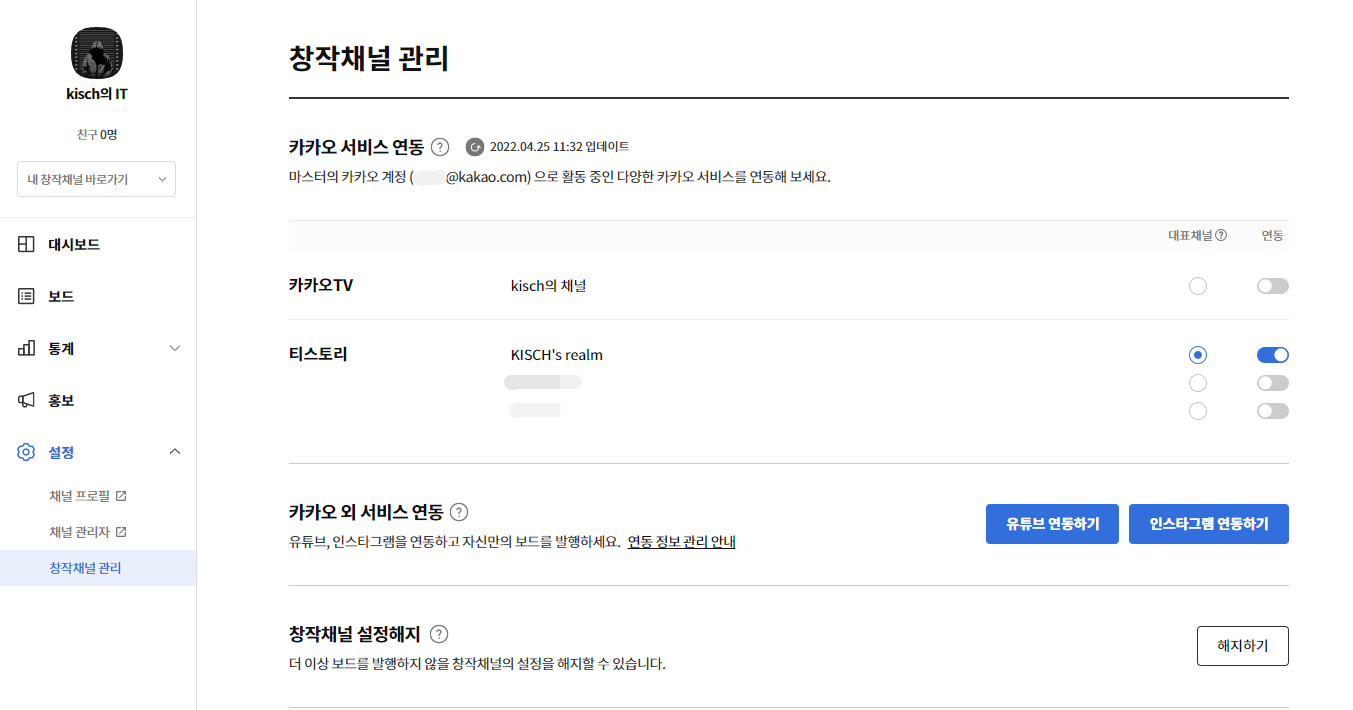Click external link icon next to 채널 프로필
Viewport: 1353px width, 710px height.
point(122,496)
